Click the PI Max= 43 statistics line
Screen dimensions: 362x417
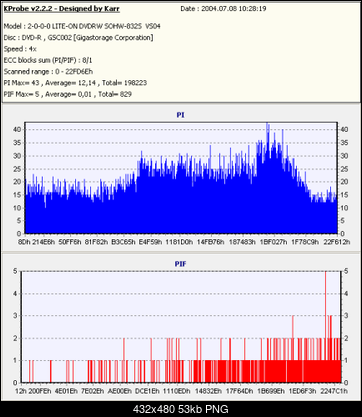coord(75,83)
